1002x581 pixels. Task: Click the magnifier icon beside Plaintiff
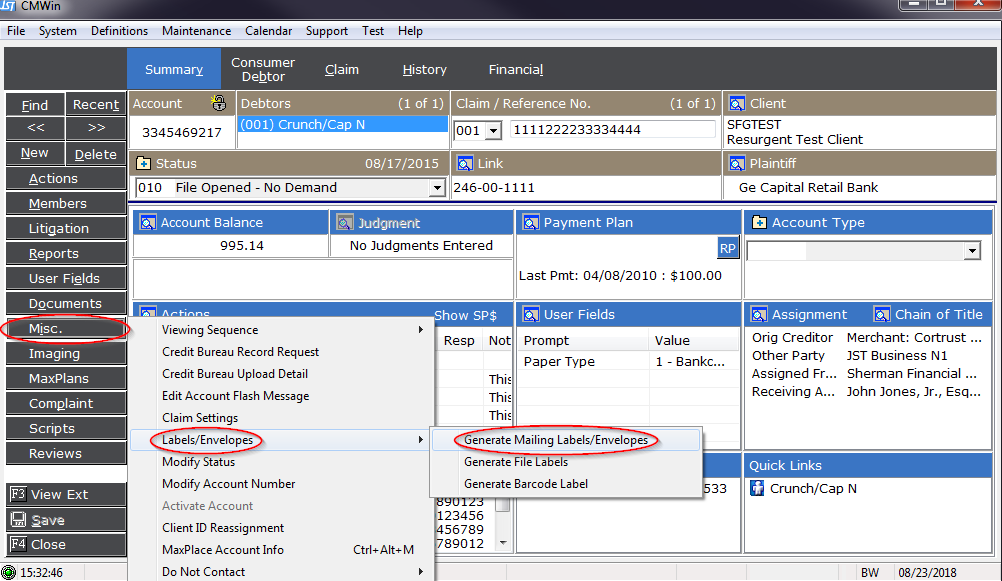pos(737,163)
